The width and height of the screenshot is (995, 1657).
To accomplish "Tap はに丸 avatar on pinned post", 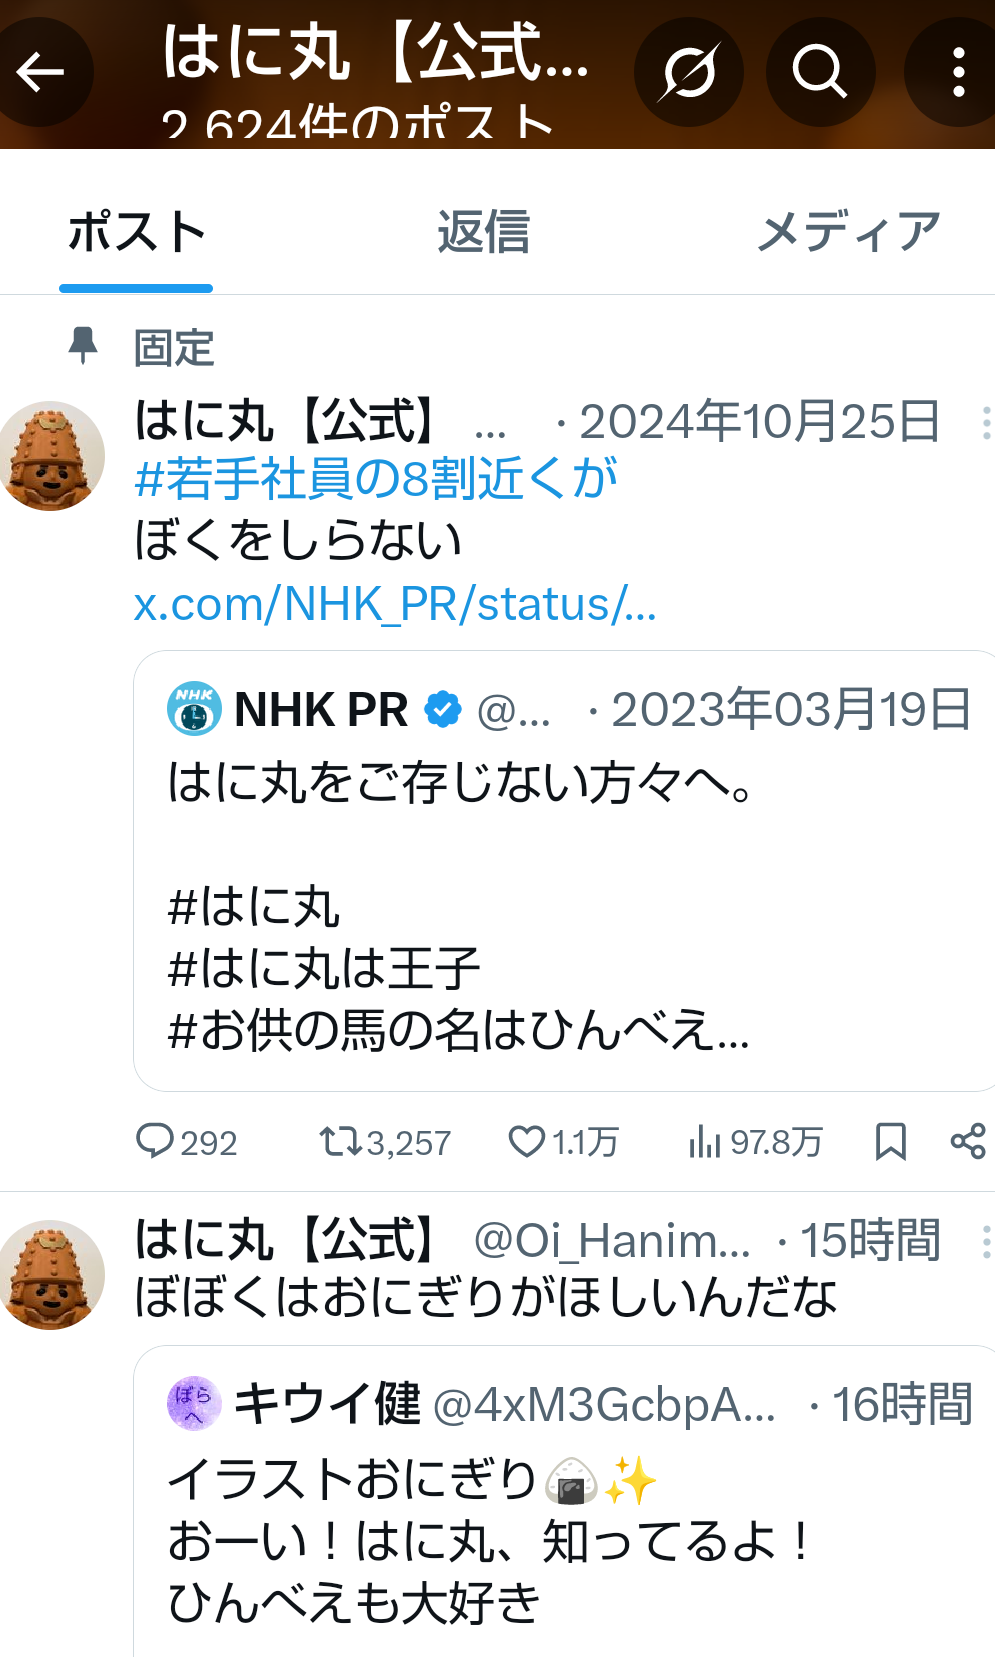I will point(50,456).
